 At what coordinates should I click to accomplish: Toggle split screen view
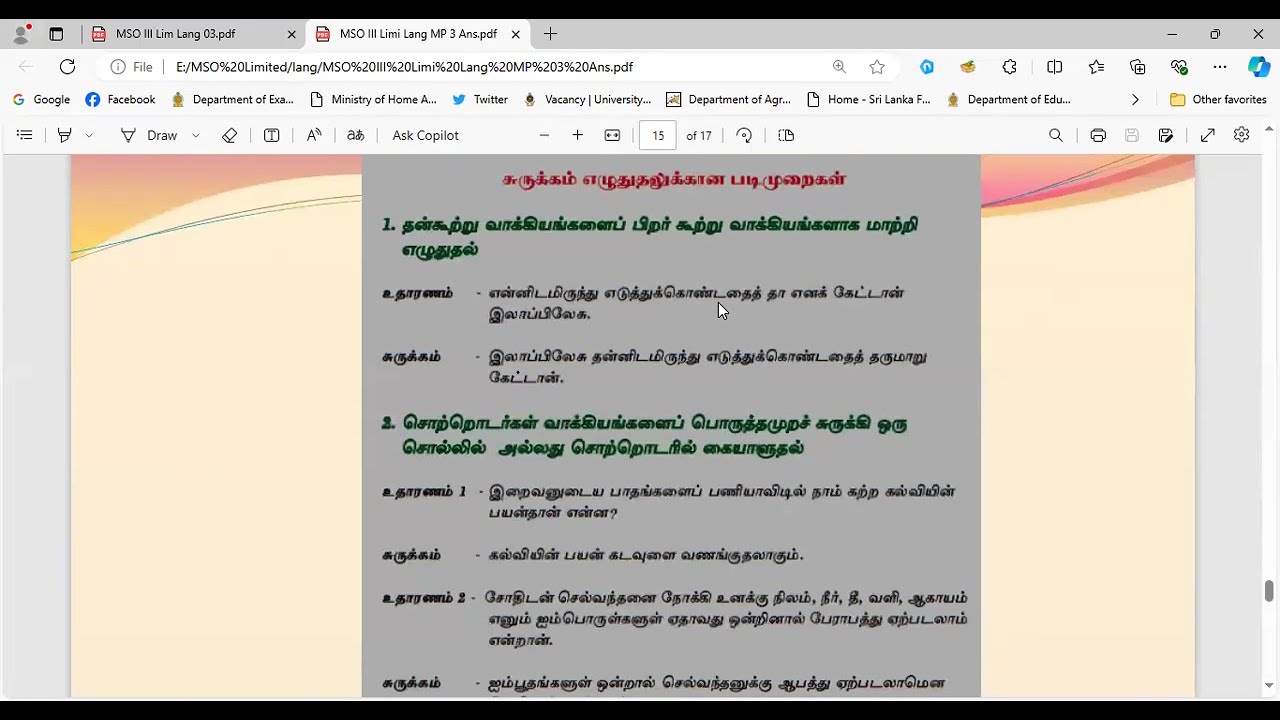pyautogui.click(x=1054, y=67)
